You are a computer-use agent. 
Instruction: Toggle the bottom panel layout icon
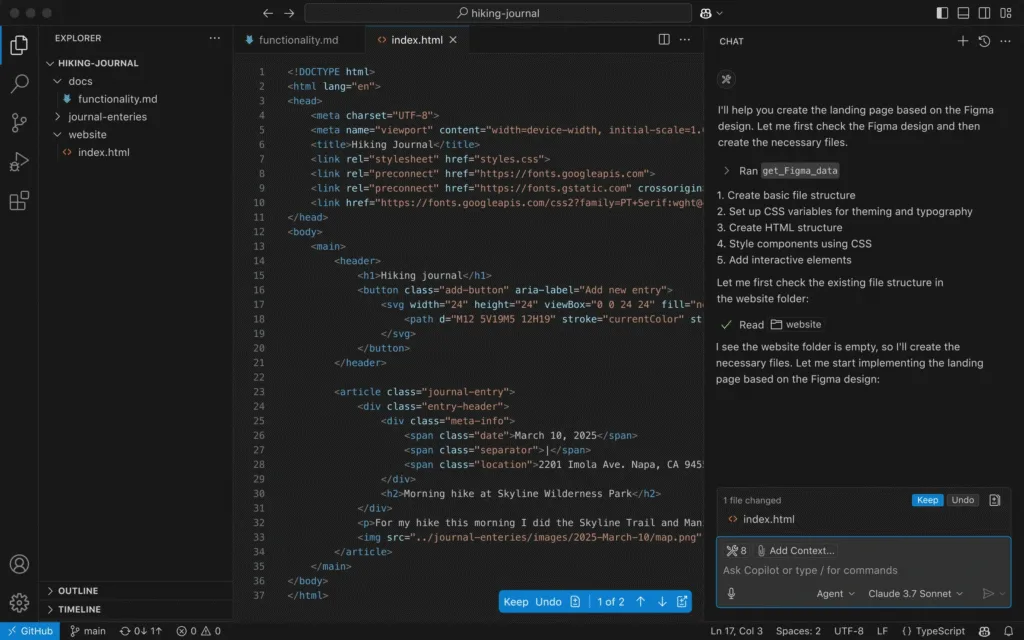pyautogui.click(x=963, y=13)
